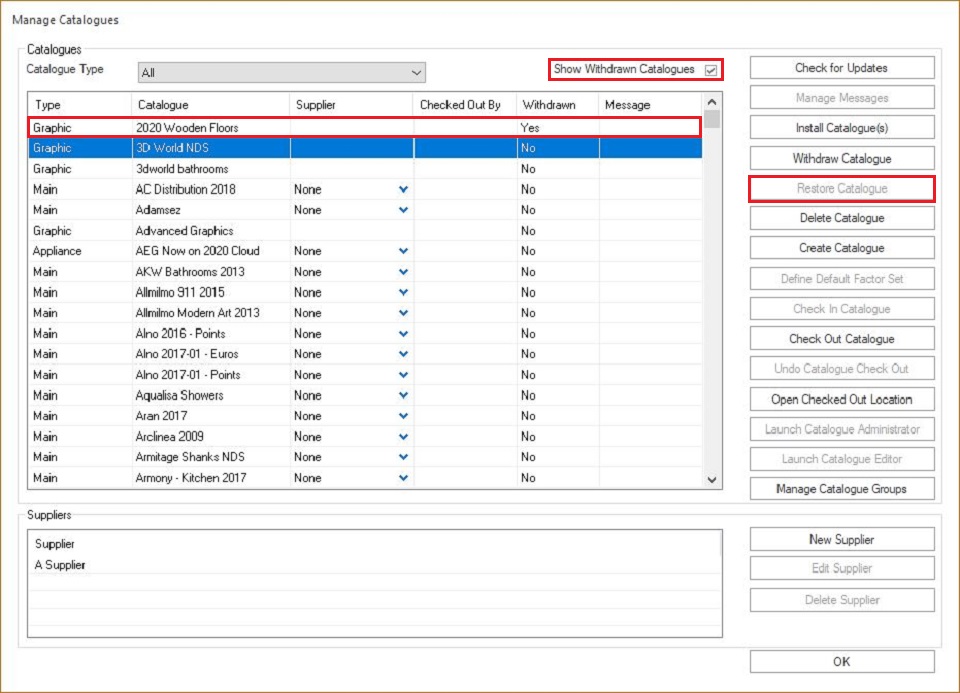Toggle Show Withdrawn Catalogues checkbox
The width and height of the screenshot is (960, 693).
(x=710, y=70)
